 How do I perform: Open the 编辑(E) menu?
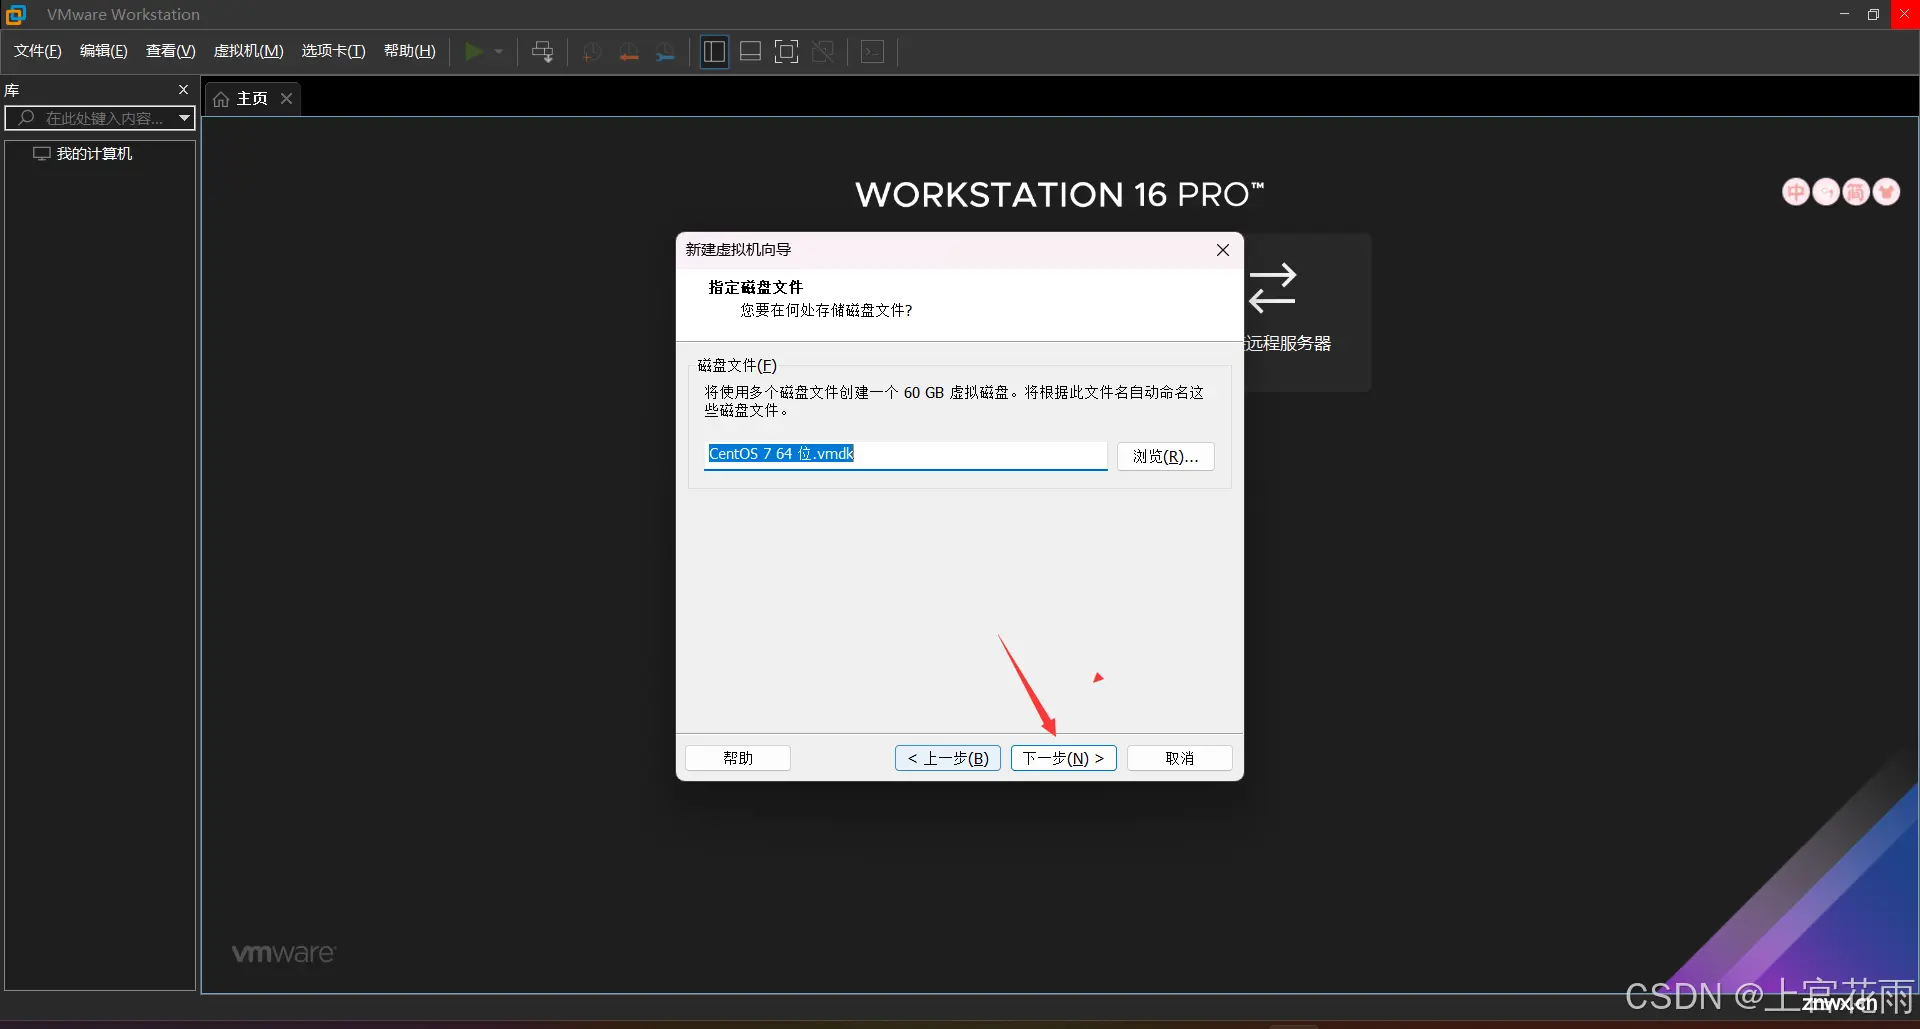pos(104,51)
